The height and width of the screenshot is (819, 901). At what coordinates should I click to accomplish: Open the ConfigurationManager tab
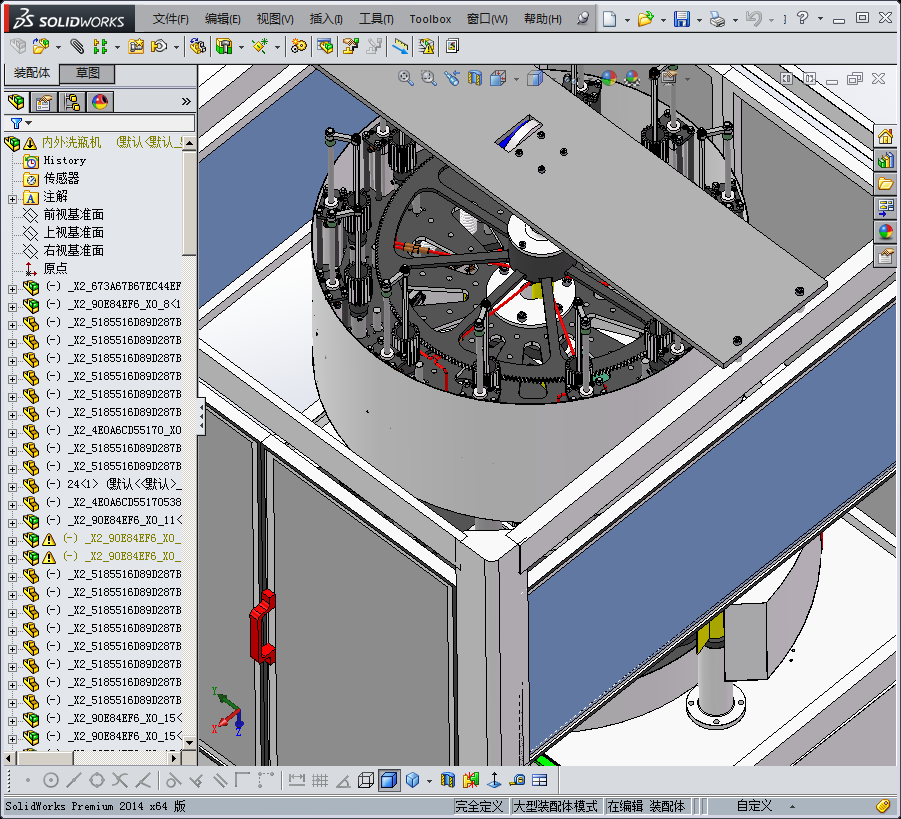pyautogui.click(x=72, y=102)
